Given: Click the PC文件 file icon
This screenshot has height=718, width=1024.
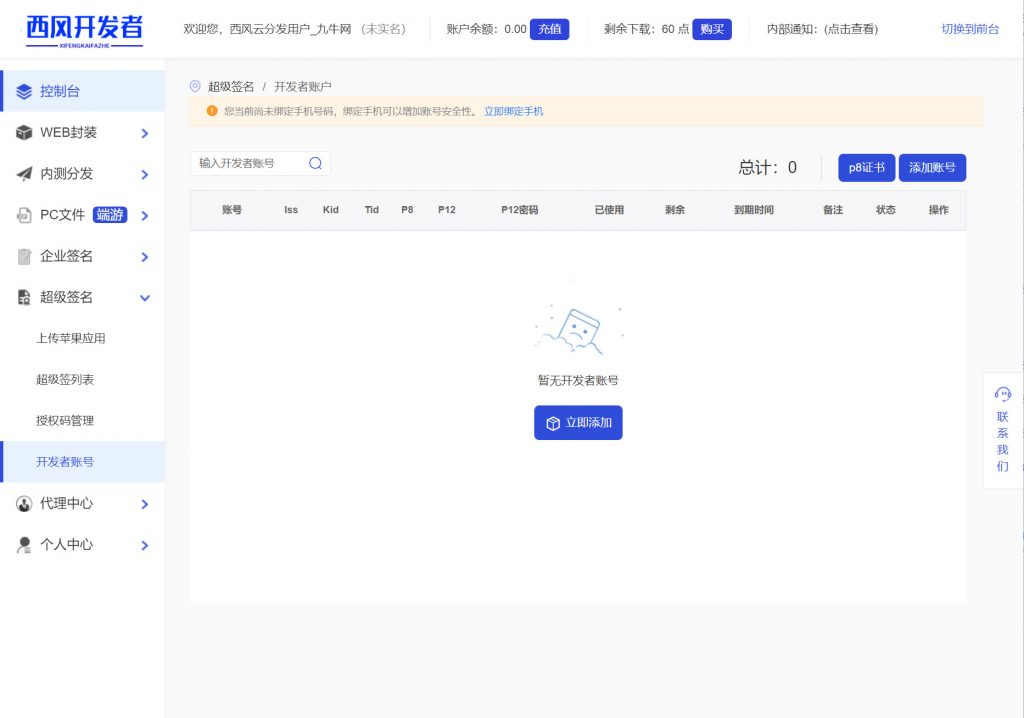Looking at the screenshot, I should point(24,215).
